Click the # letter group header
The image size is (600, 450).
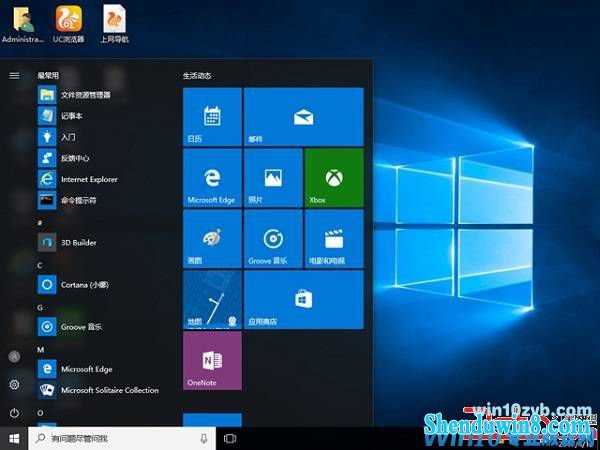[x=40, y=222]
